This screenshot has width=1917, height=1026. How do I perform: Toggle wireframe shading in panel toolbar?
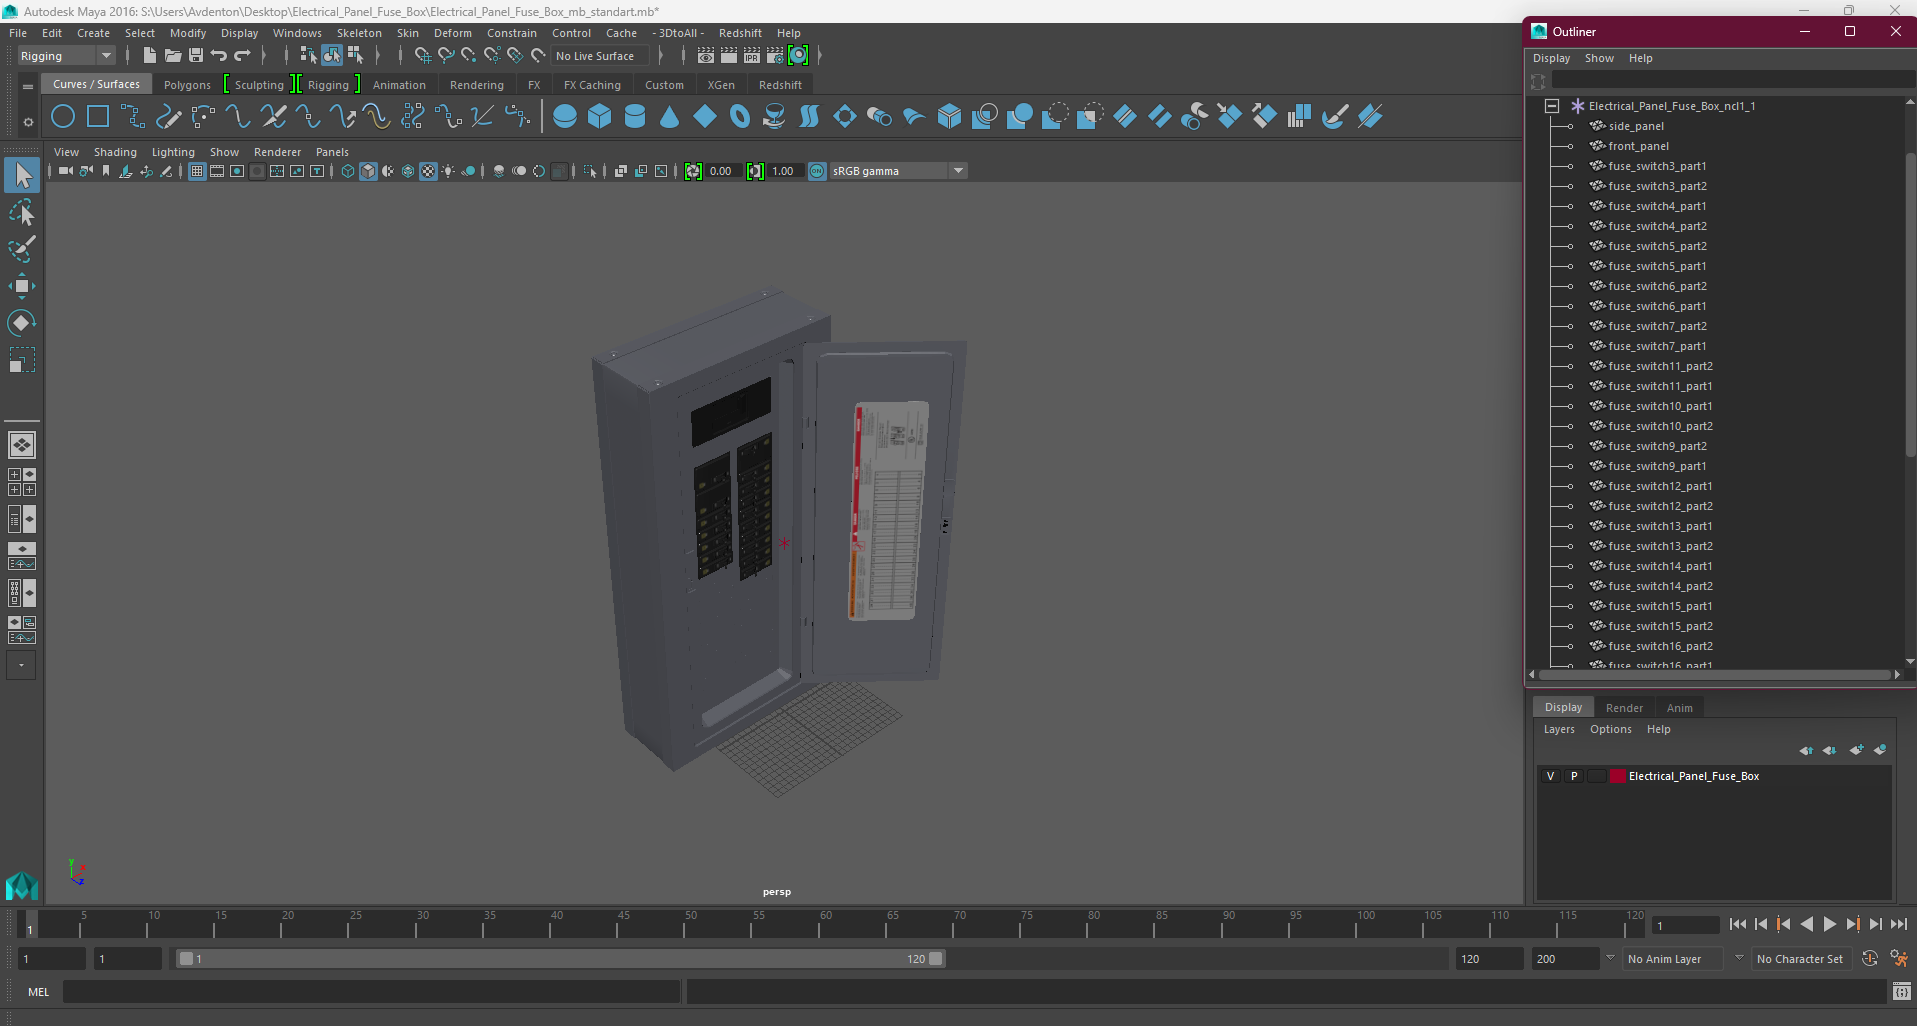tap(347, 172)
